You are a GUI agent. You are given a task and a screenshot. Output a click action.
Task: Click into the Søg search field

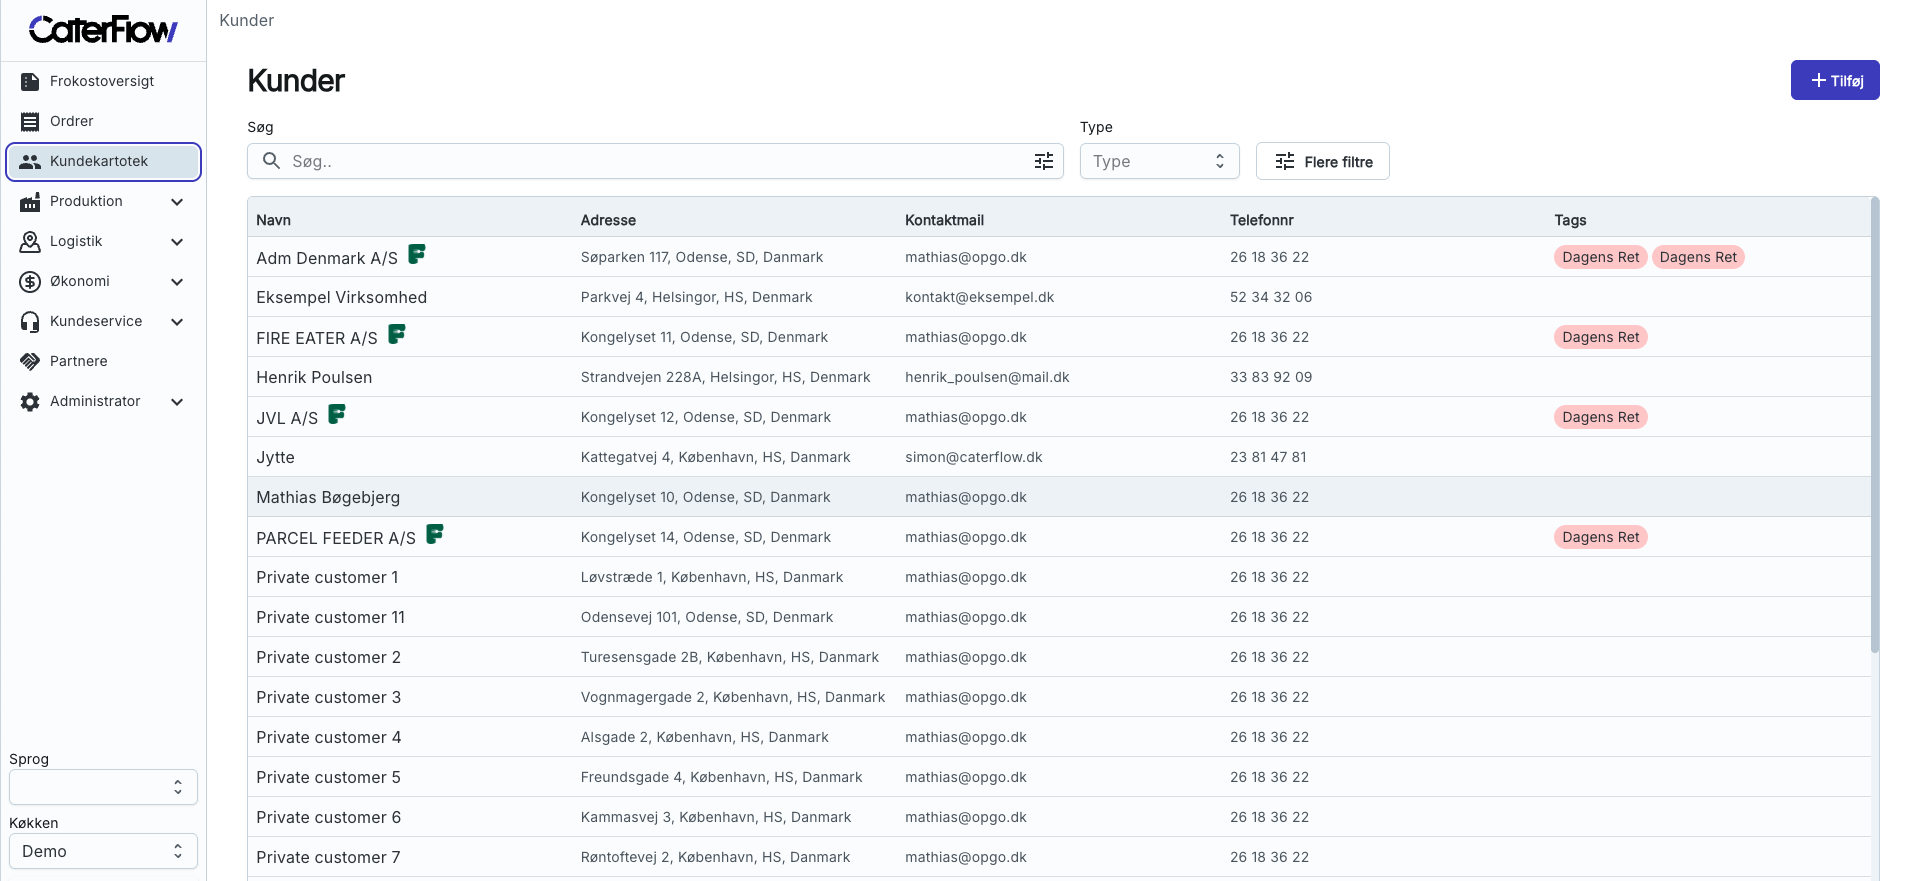coord(655,161)
